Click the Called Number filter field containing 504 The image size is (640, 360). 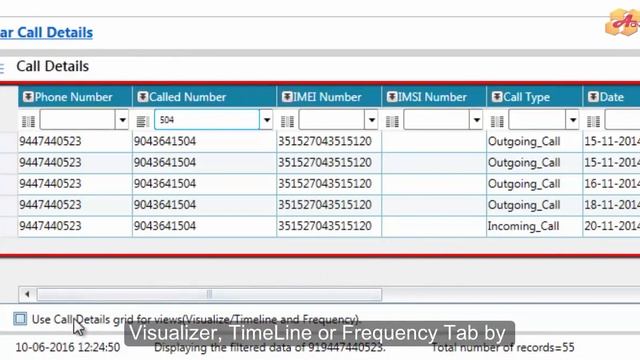[x=207, y=120]
